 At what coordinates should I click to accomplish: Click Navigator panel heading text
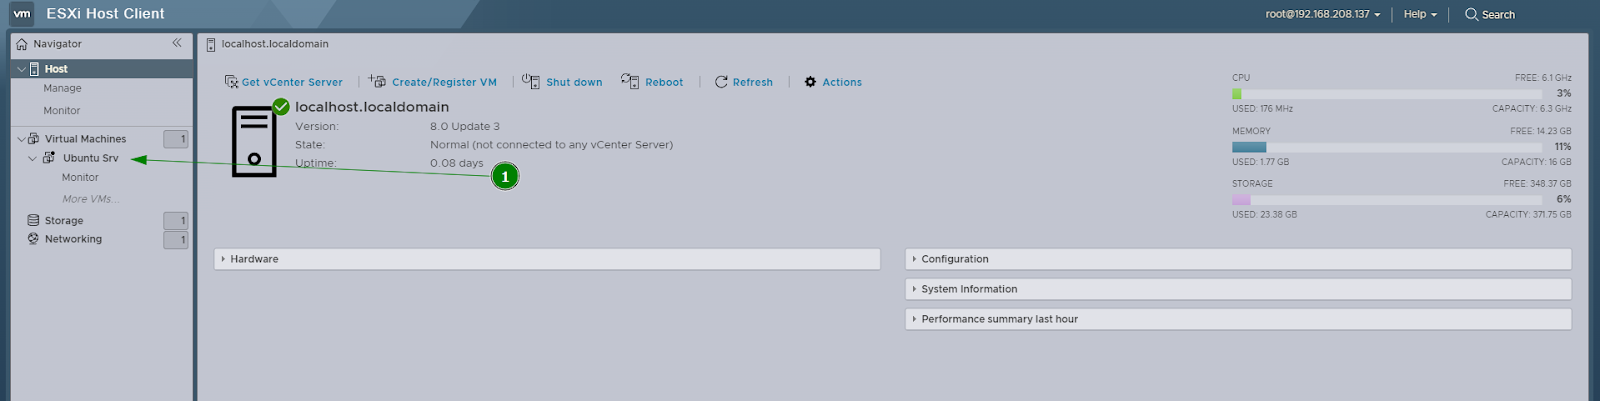point(57,44)
